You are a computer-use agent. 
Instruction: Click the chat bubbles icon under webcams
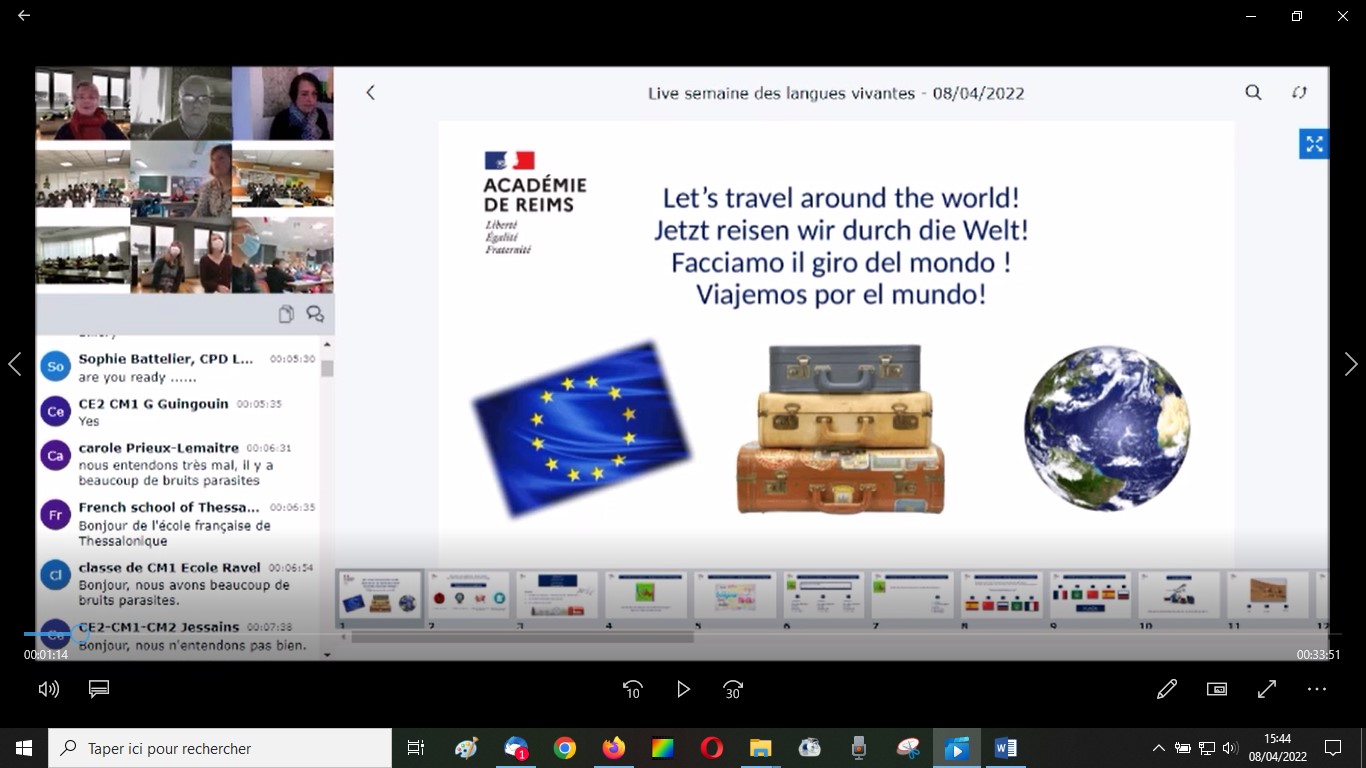tap(315, 314)
